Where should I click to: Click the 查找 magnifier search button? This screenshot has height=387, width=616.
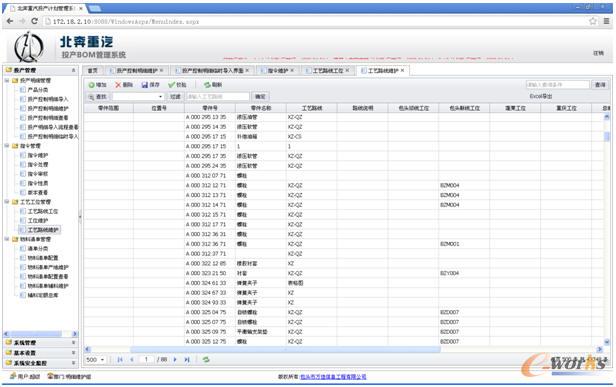click(97, 97)
